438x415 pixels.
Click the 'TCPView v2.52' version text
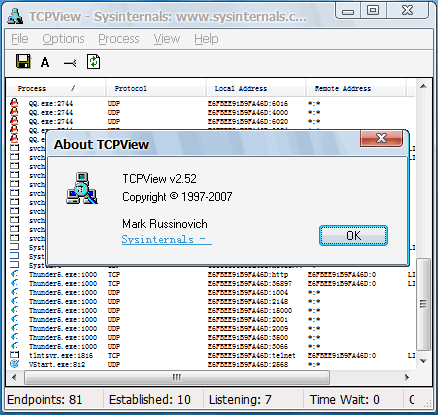click(159, 179)
